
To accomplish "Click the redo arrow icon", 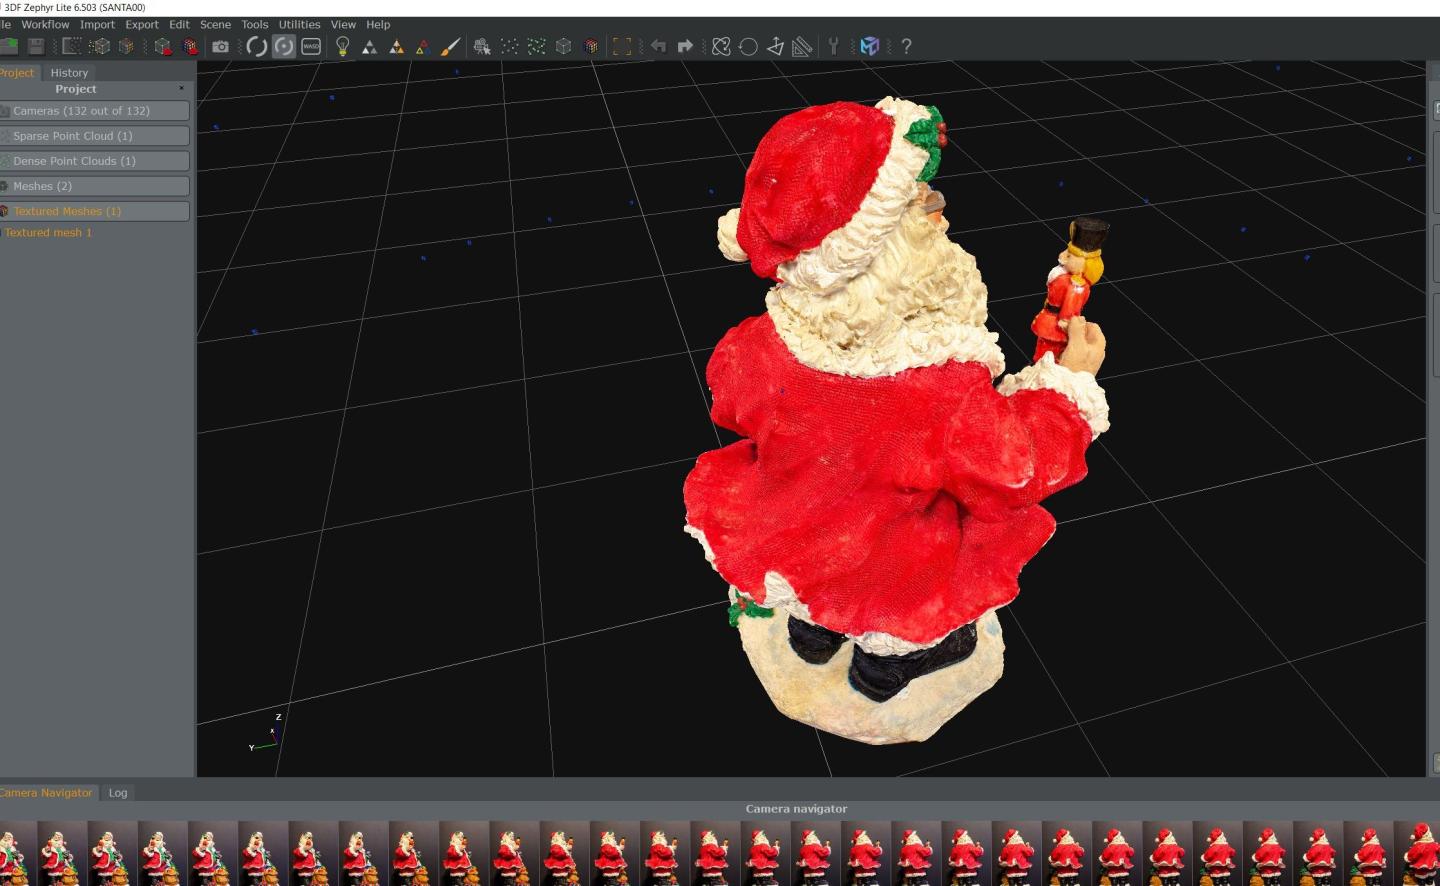I will click(685, 46).
